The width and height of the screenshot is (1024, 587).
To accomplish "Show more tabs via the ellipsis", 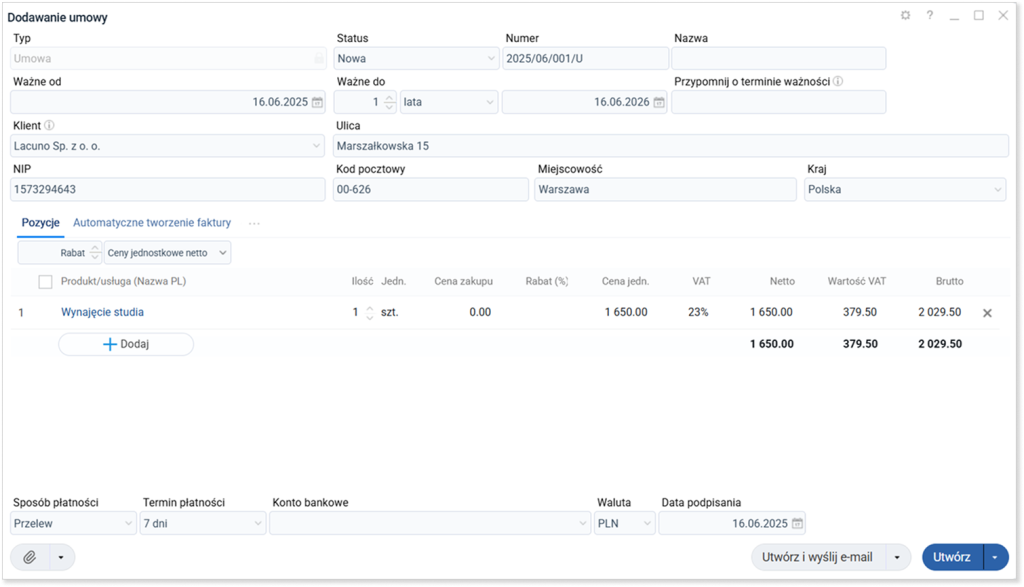I will click(x=254, y=223).
